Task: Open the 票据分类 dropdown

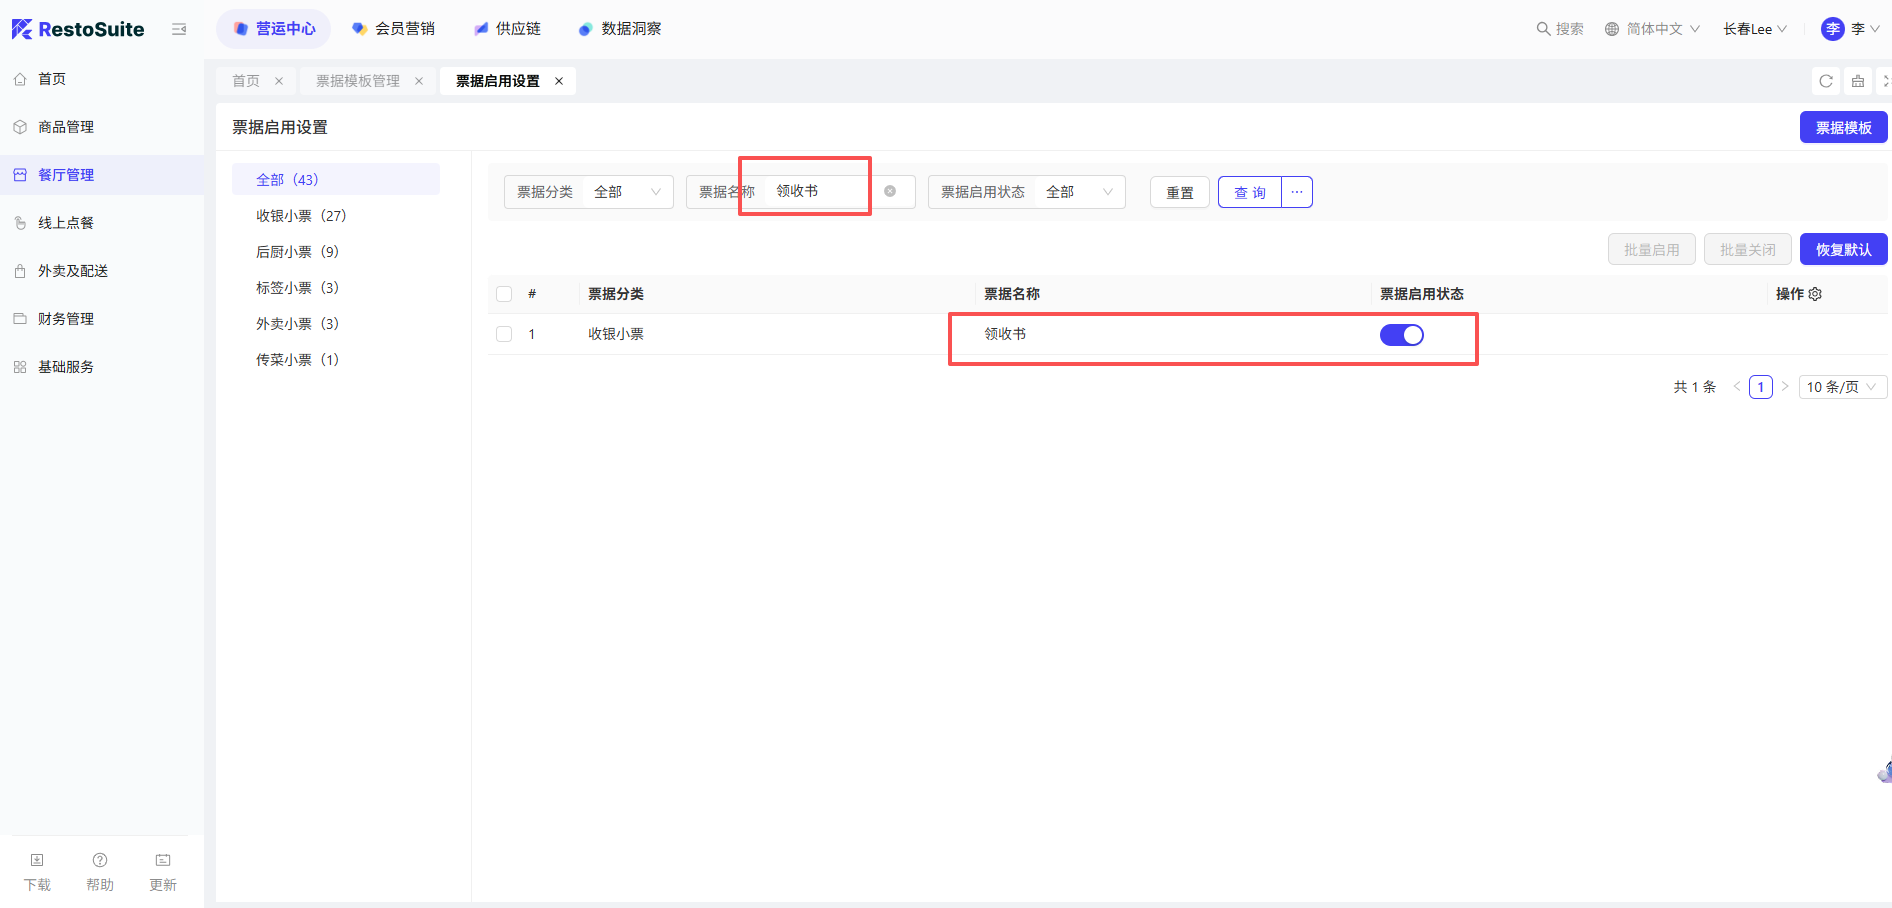Action: click(626, 192)
